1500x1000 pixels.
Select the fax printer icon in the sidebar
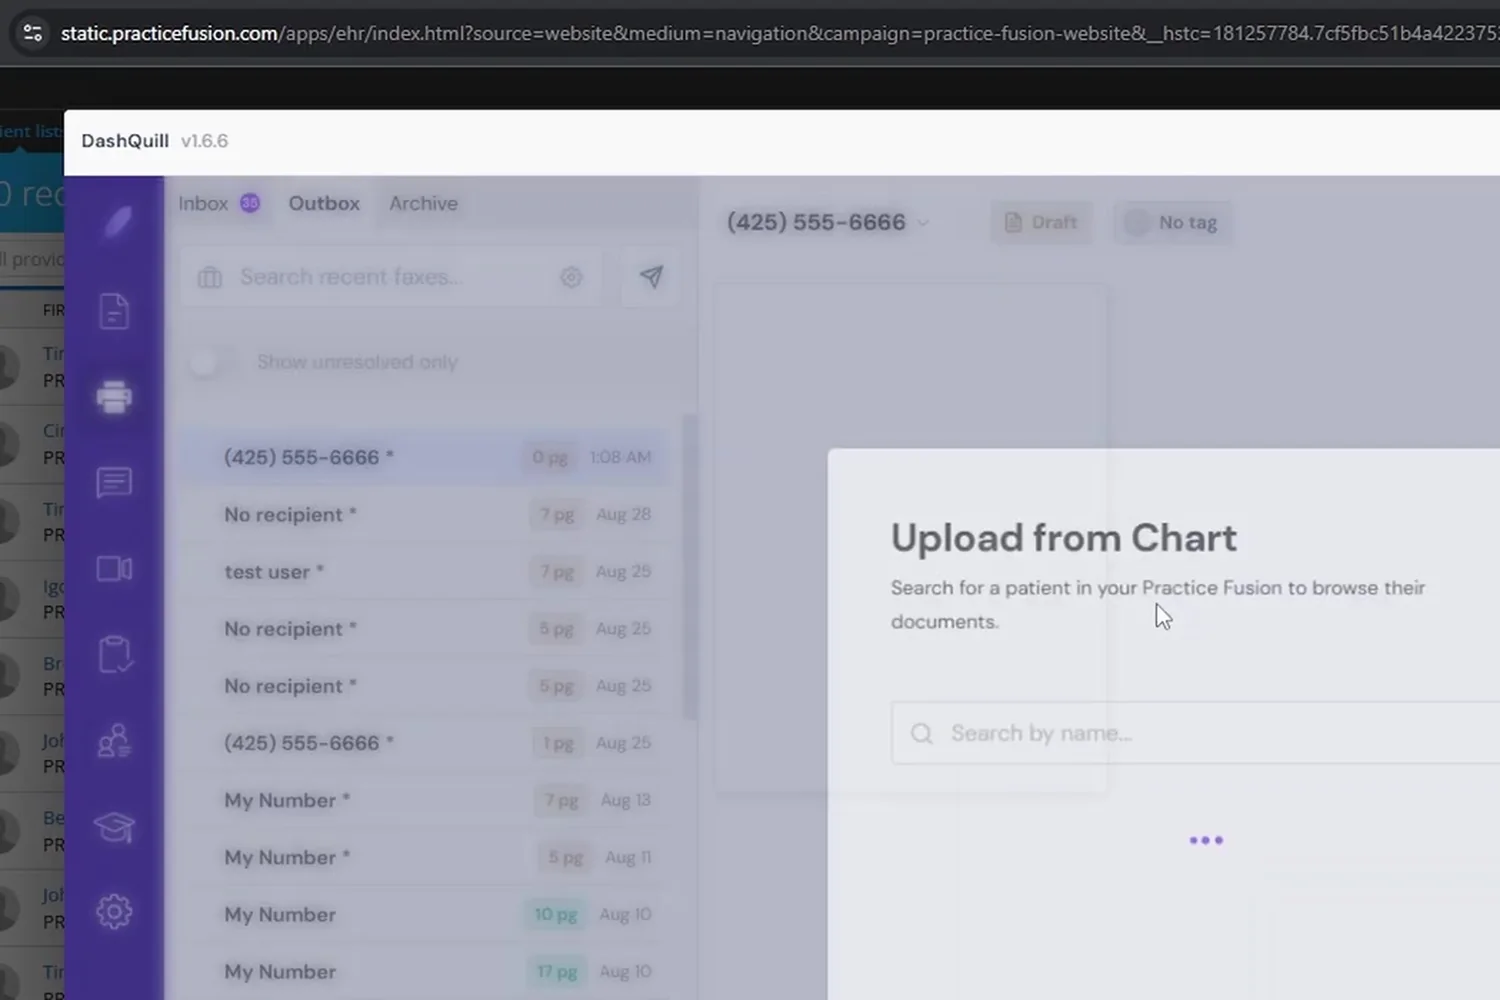114,397
